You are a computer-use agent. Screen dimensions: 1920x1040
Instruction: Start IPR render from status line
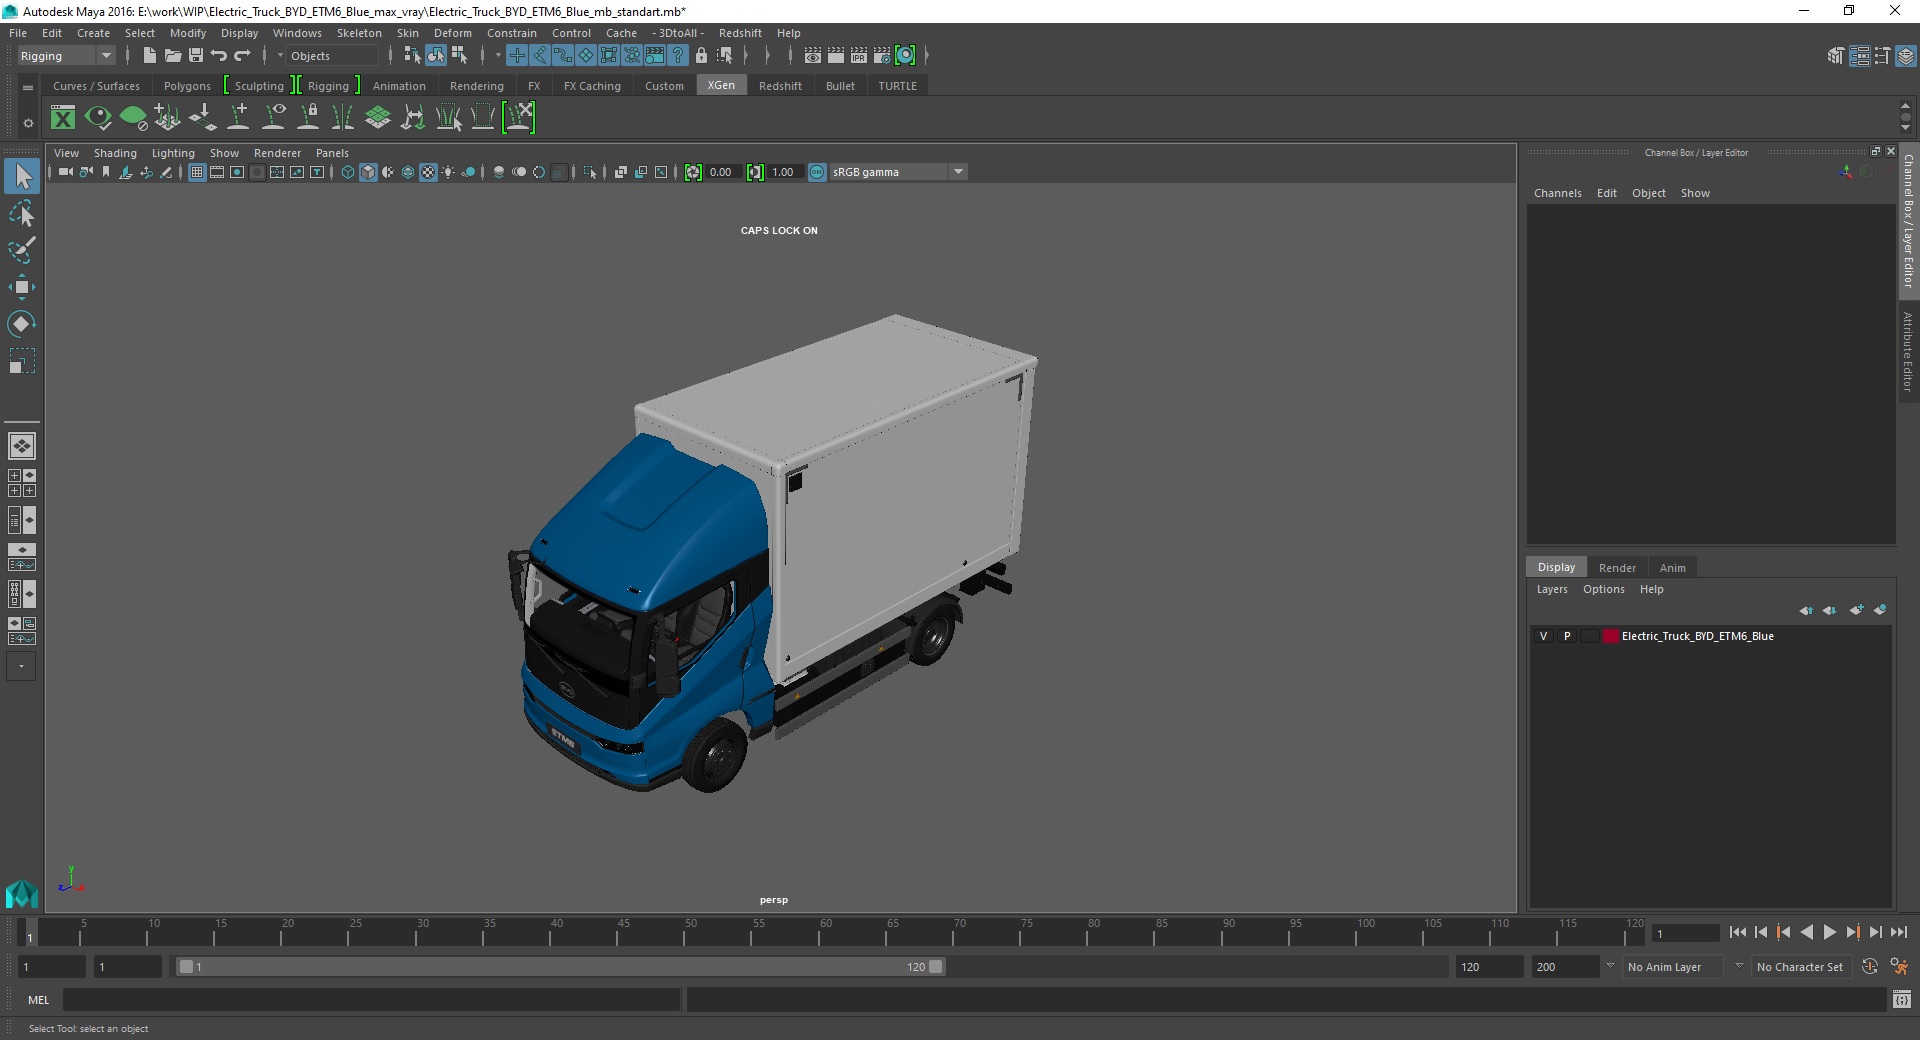tap(859, 56)
